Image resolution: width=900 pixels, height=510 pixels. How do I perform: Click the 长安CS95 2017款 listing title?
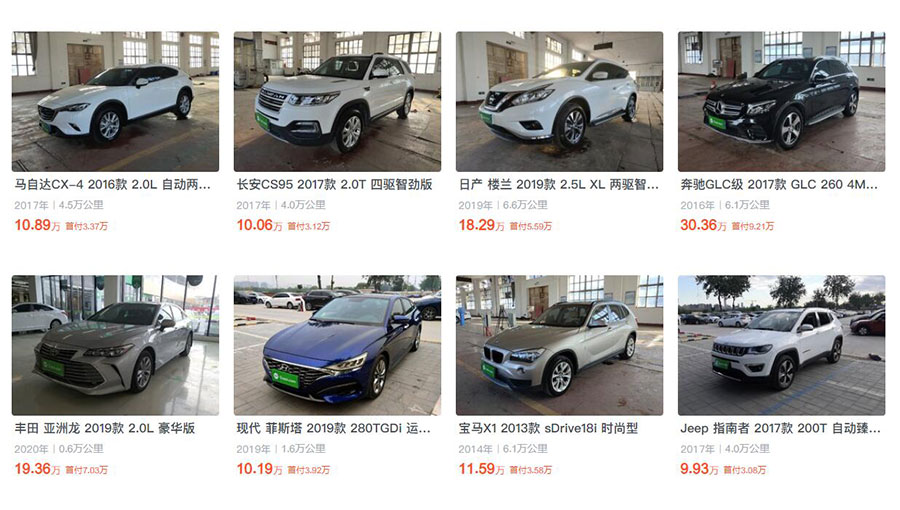pyautogui.click(x=334, y=185)
